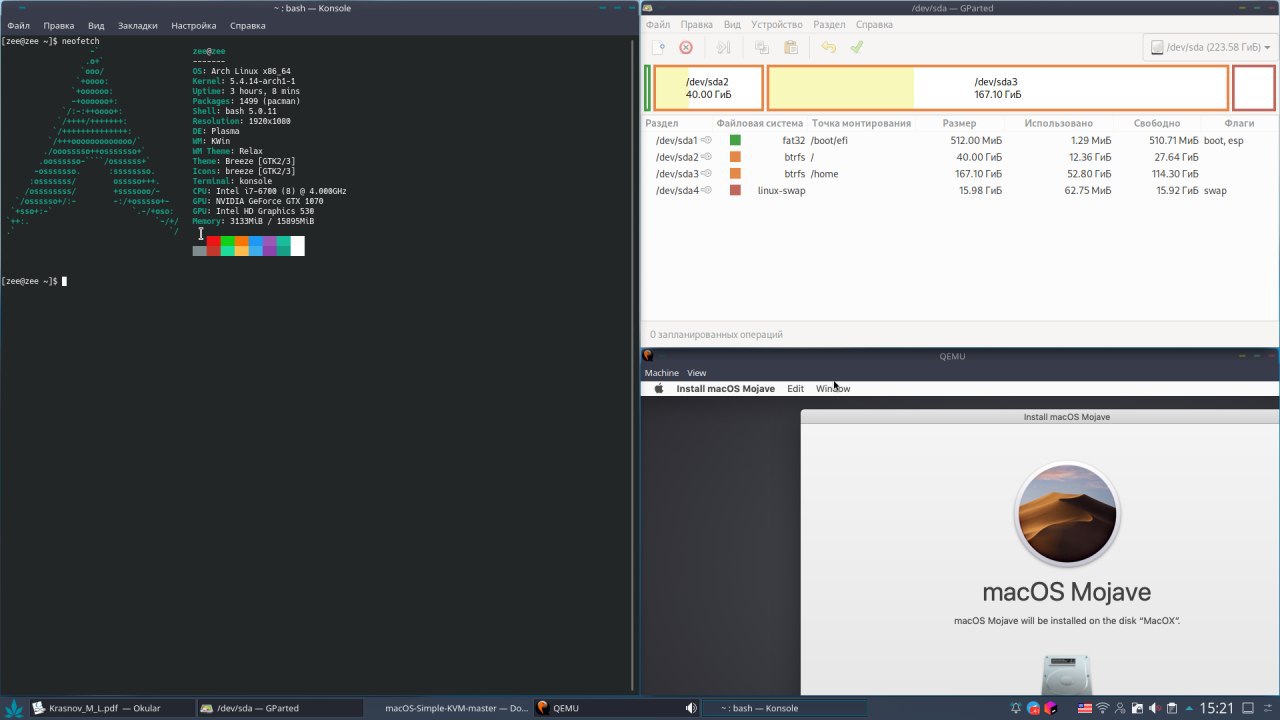The height and width of the screenshot is (720, 1280).
Task: Click the Точка монтирования column header
Action: [x=861, y=123]
